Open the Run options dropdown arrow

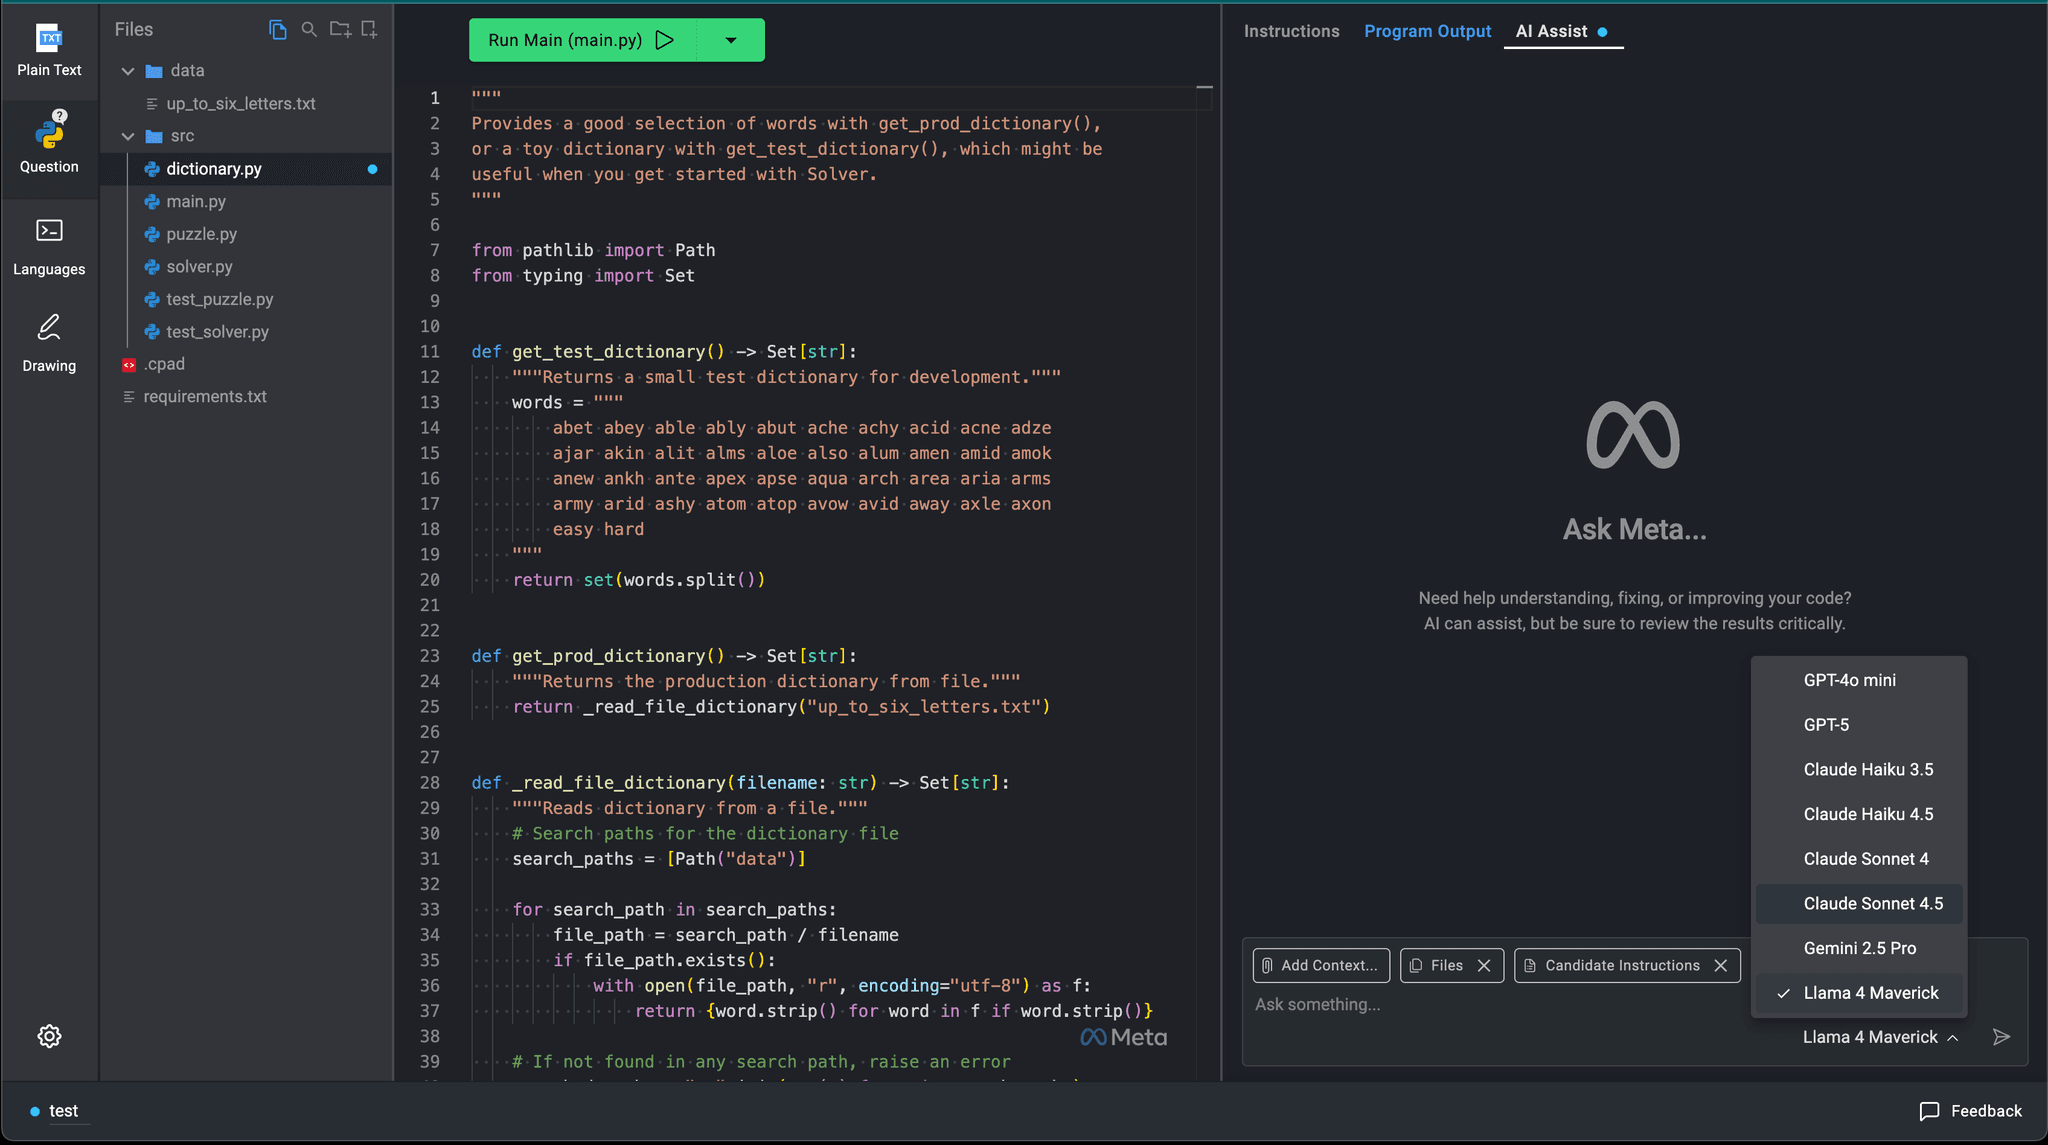pyautogui.click(x=730, y=40)
